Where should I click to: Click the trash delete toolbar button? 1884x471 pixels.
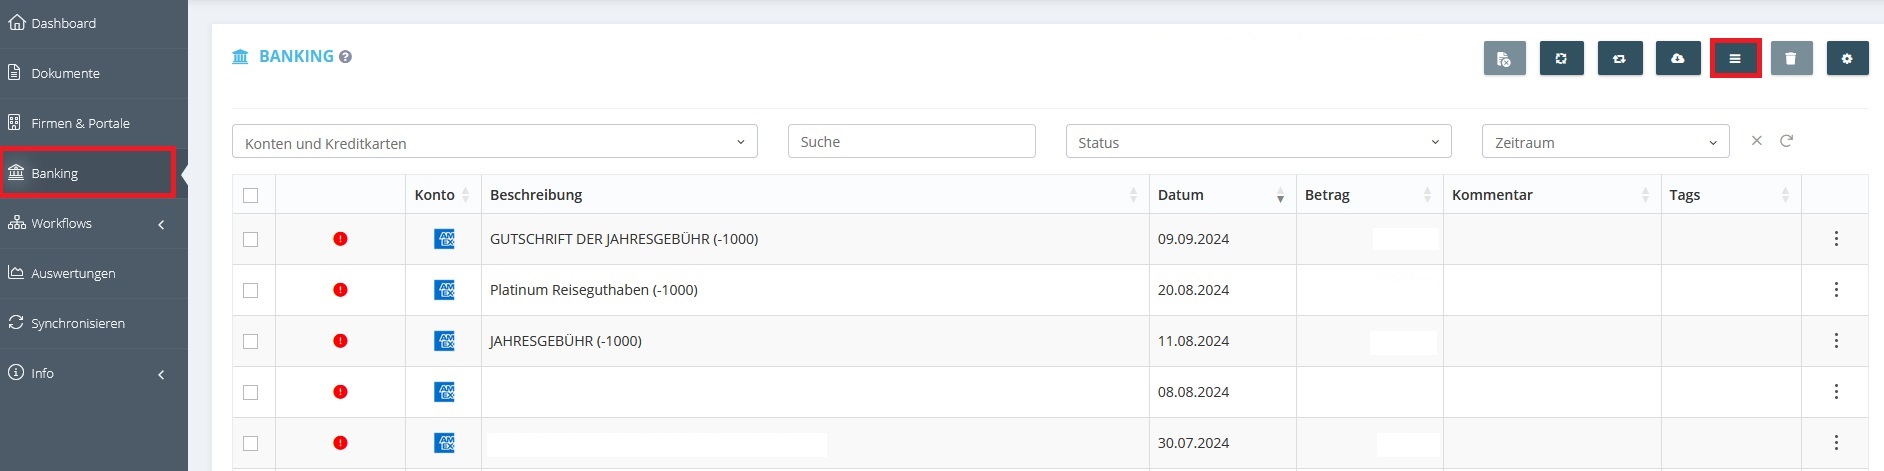pyautogui.click(x=1791, y=59)
